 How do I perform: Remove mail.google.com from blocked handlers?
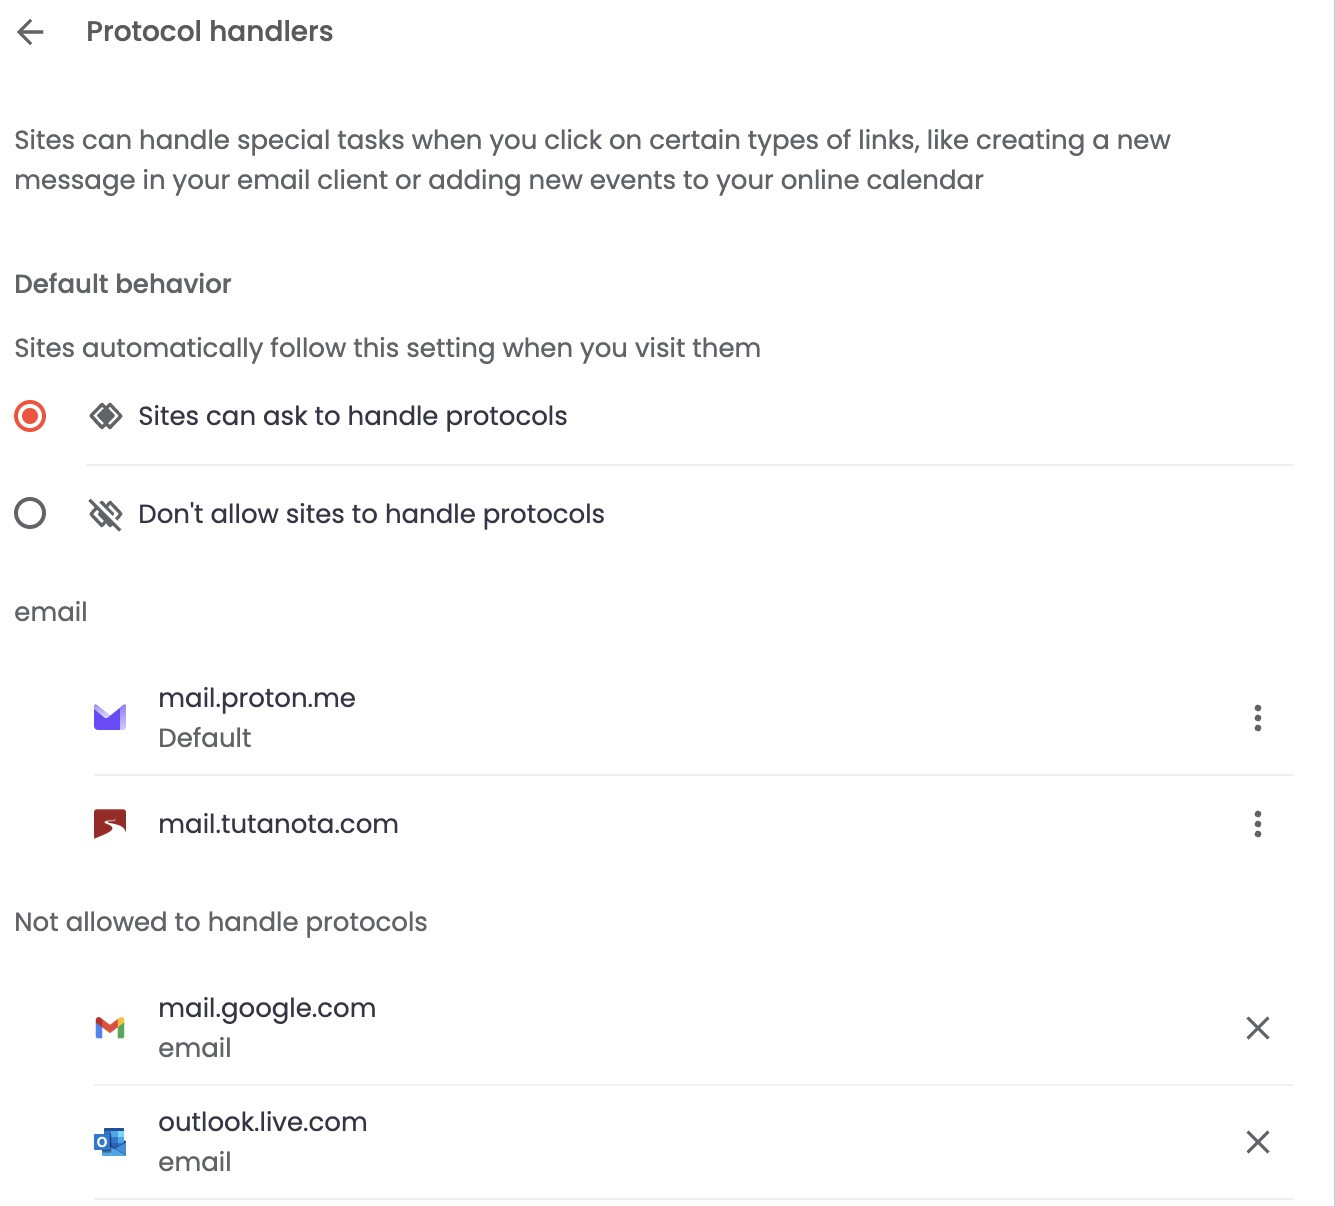(x=1257, y=1028)
